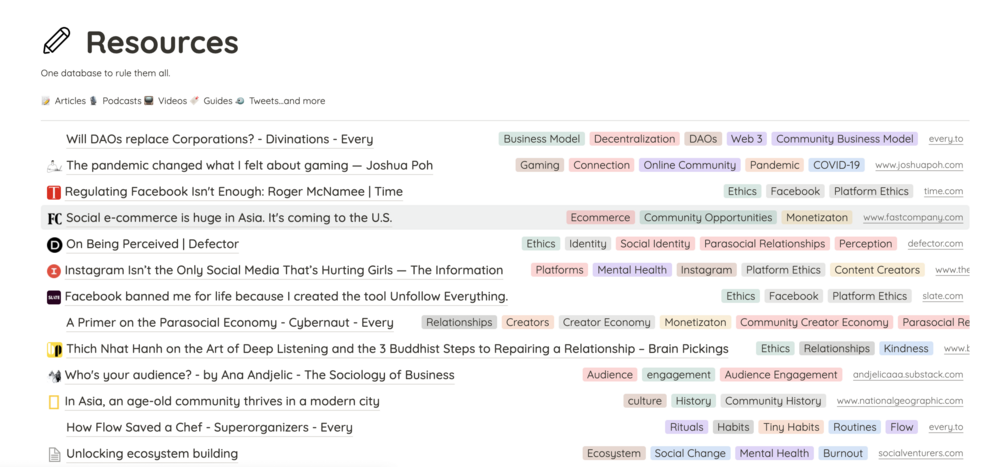Click the Decentralization tag
The image size is (1005, 467).
point(635,139)
